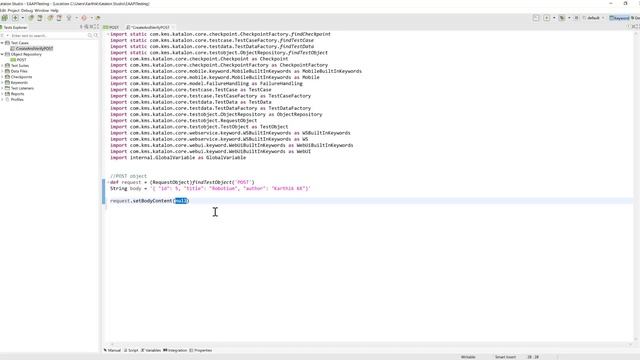This screenshot has width=640, height=360.
Task: Open the Script view tab at bottom
Action: click(131, 350)
